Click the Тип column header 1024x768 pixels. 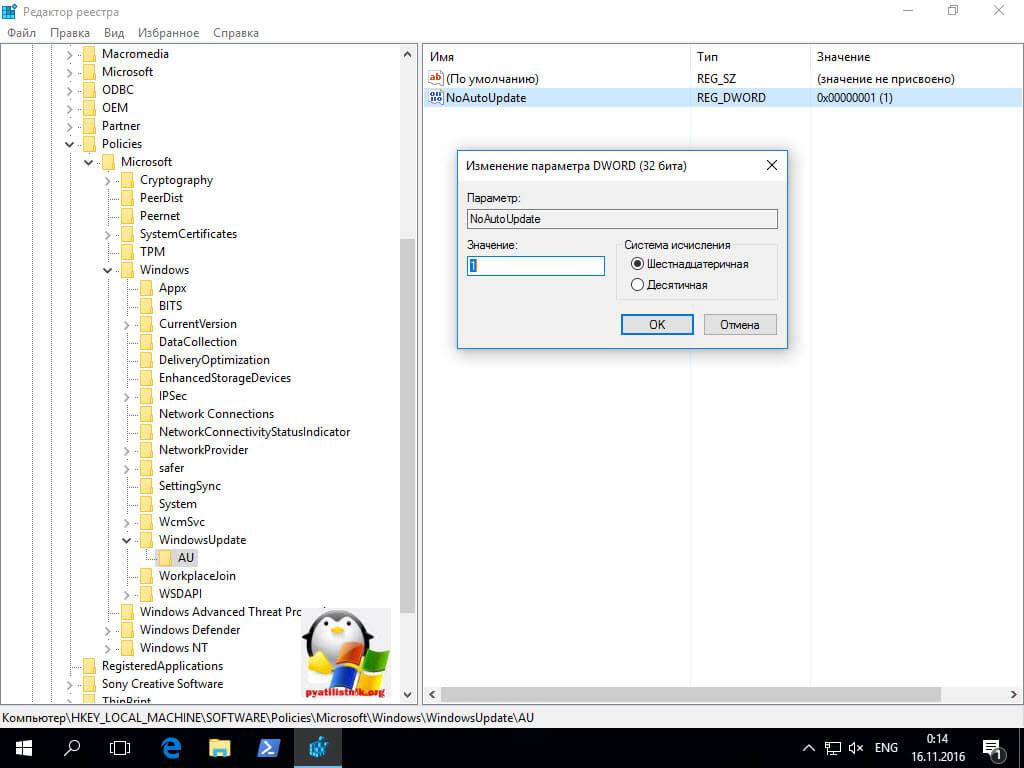(x=750, y=57)
